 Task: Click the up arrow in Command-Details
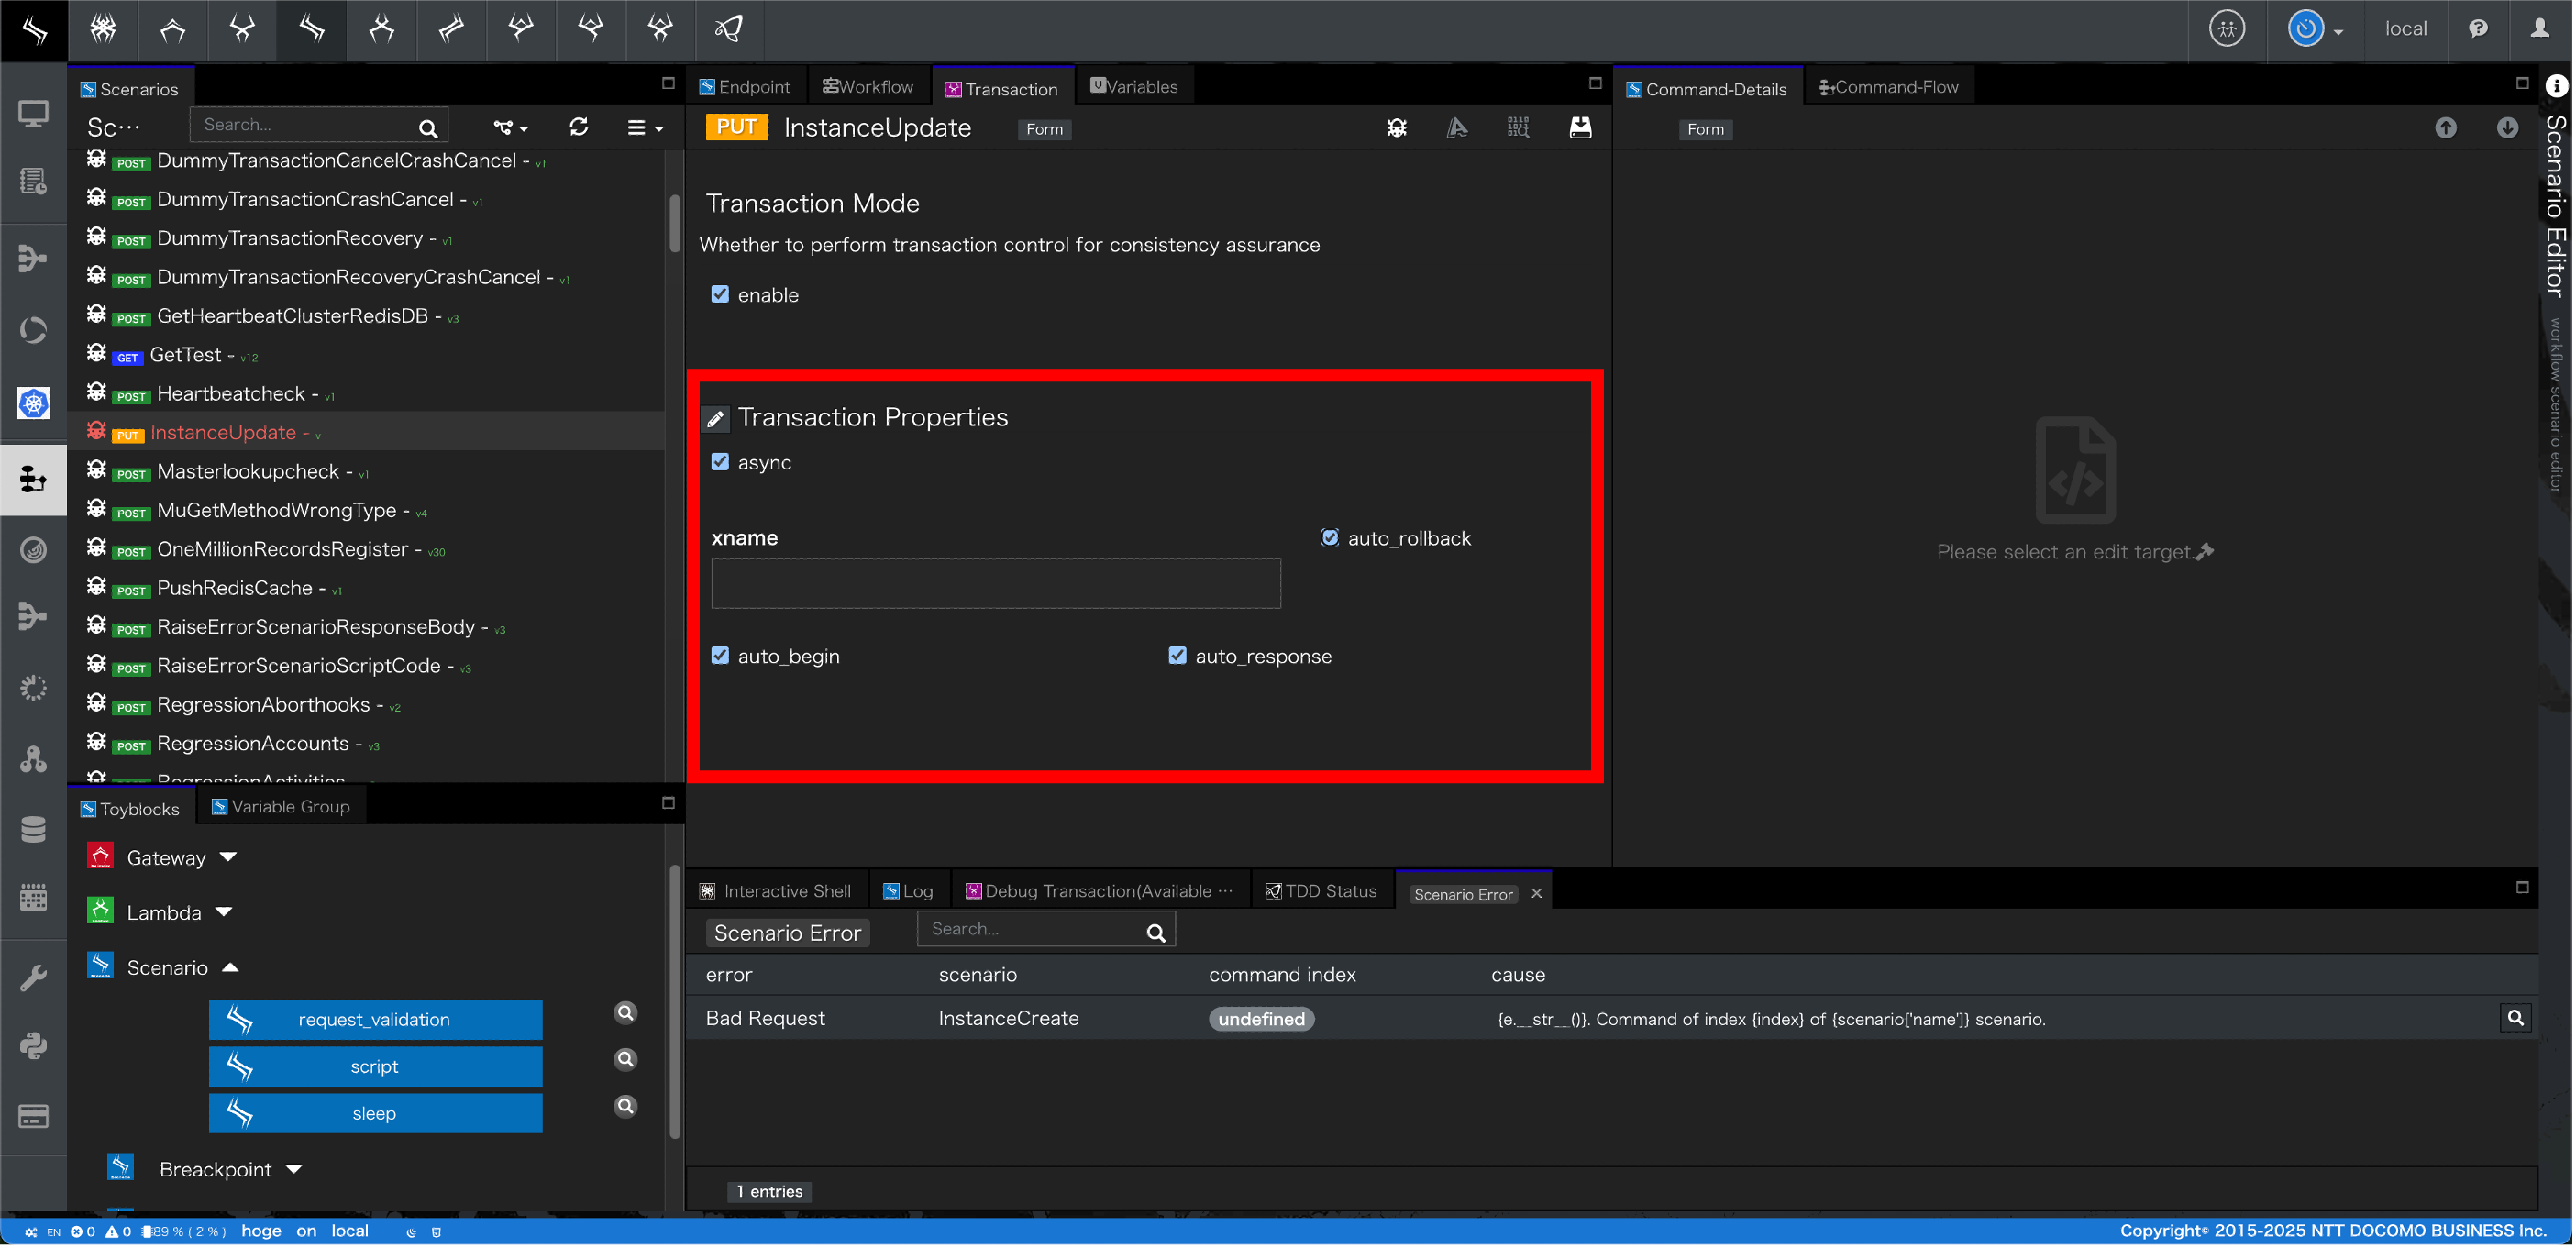click(x=2445, y=128)
